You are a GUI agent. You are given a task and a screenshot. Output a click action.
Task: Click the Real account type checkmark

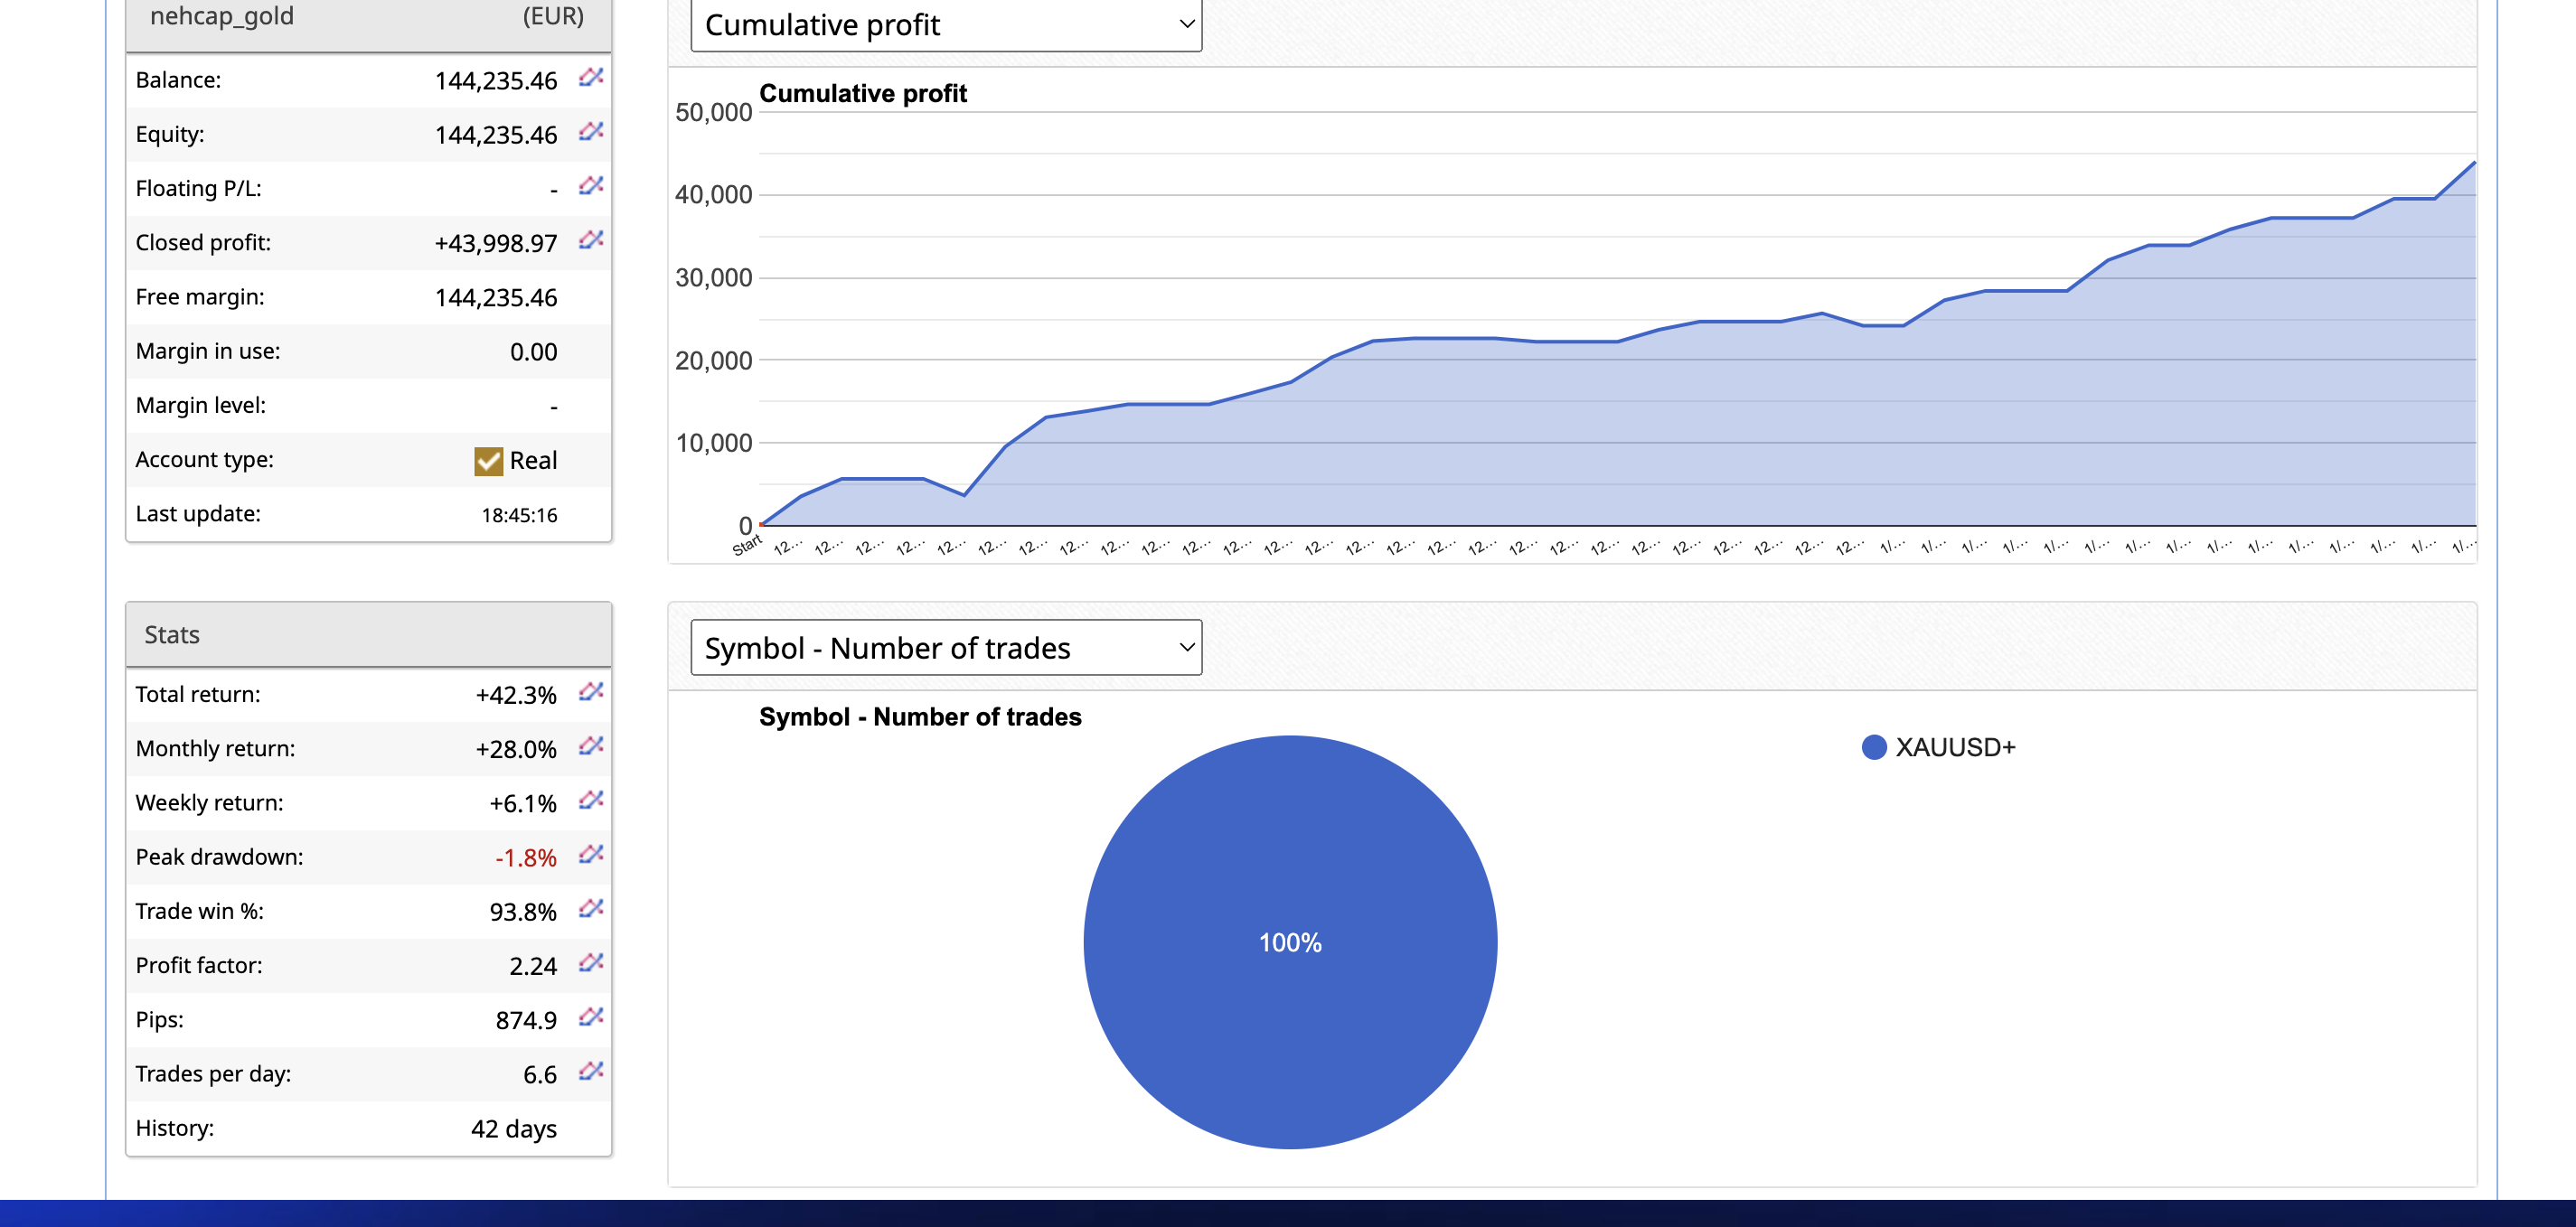[488, 461]
